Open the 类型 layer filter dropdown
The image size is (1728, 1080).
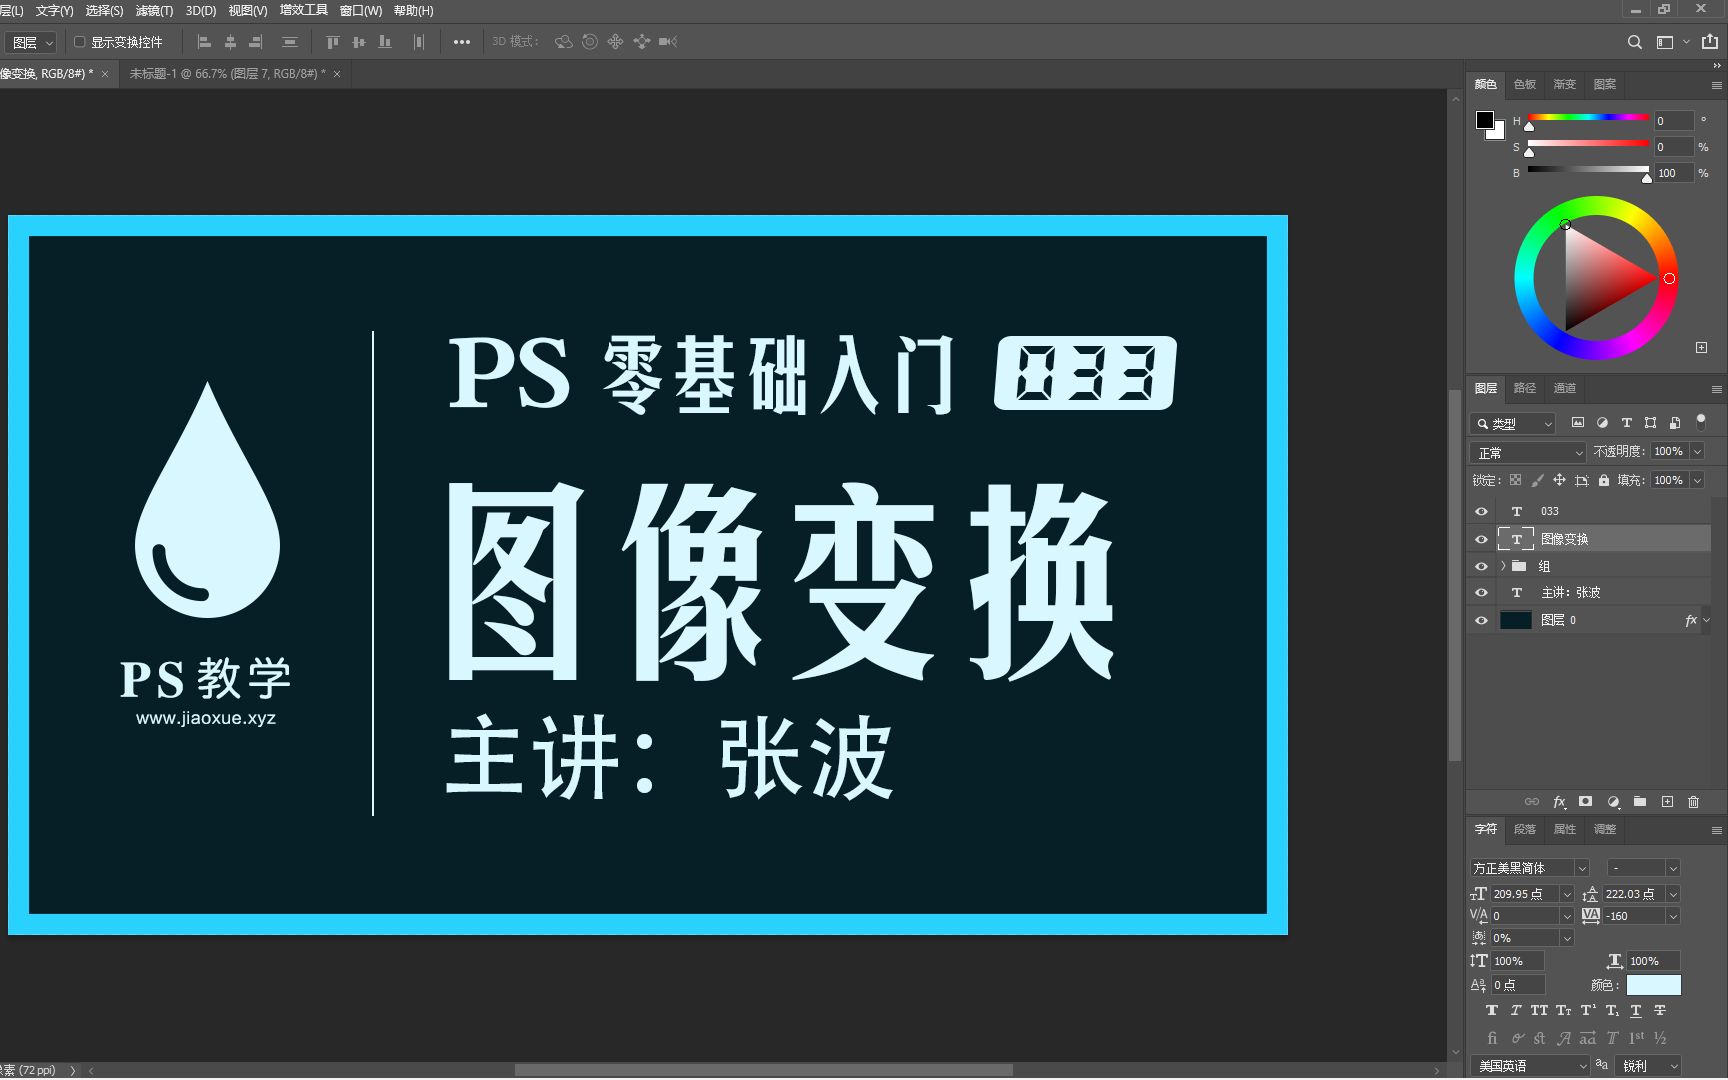pos(1512,423)
